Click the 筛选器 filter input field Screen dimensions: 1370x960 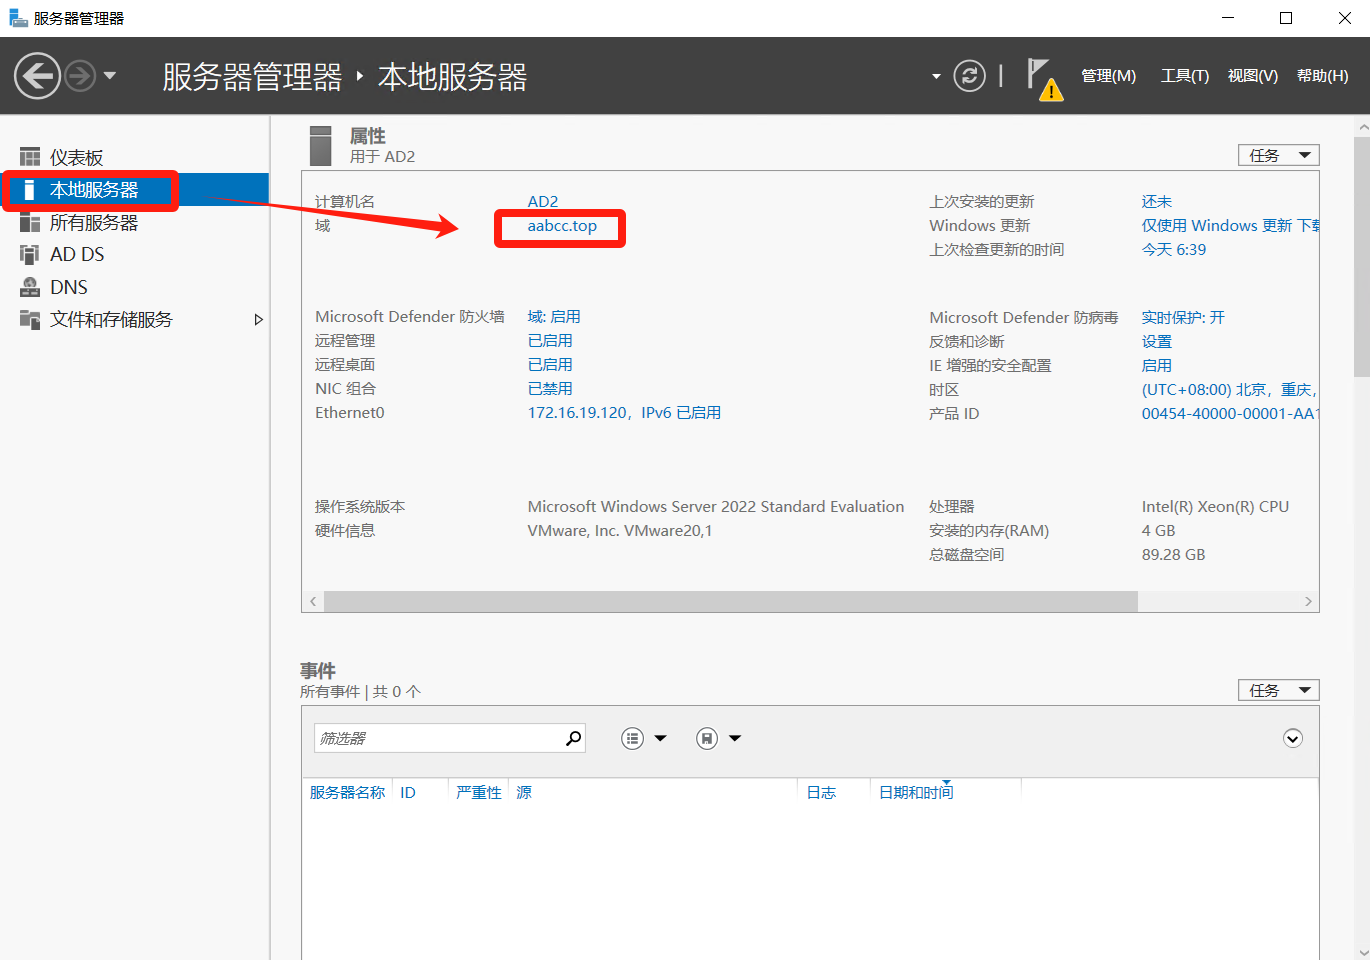[438, 739]
